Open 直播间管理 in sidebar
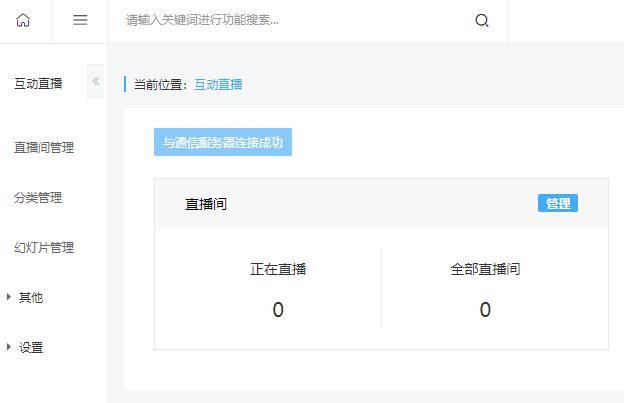 point(44,148)
